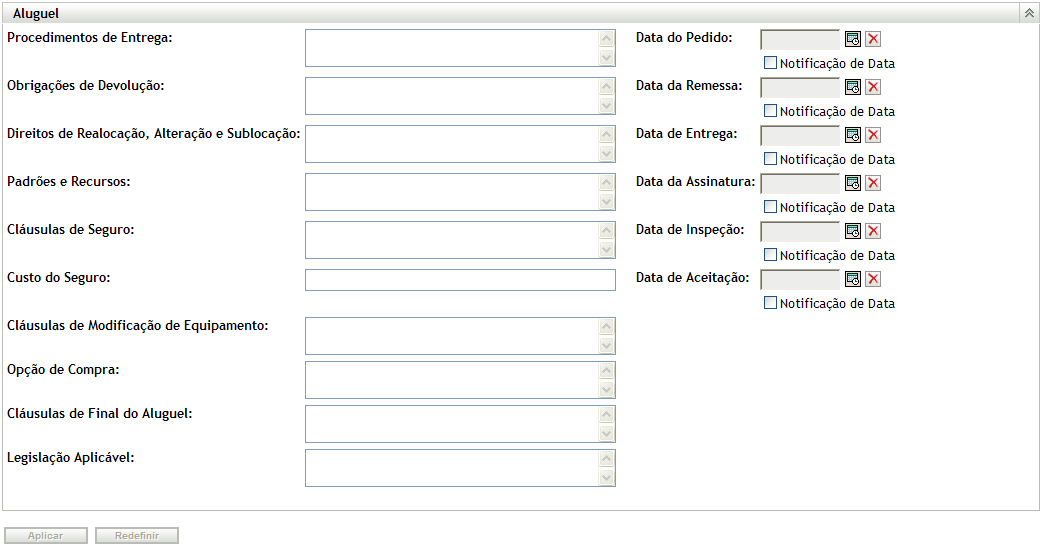Clear the Data do Pedido date
1043x550 pixels.
tap(873, 39)
